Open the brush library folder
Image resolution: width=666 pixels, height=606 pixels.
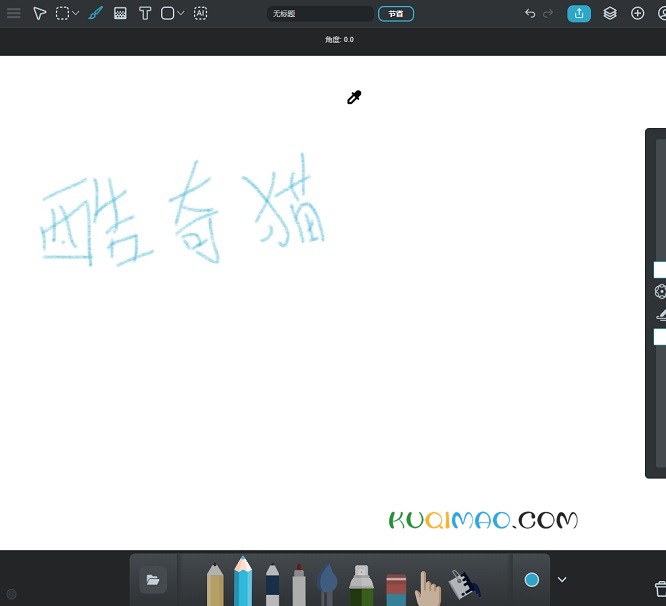pyautogui.click(x=153, y=579)
